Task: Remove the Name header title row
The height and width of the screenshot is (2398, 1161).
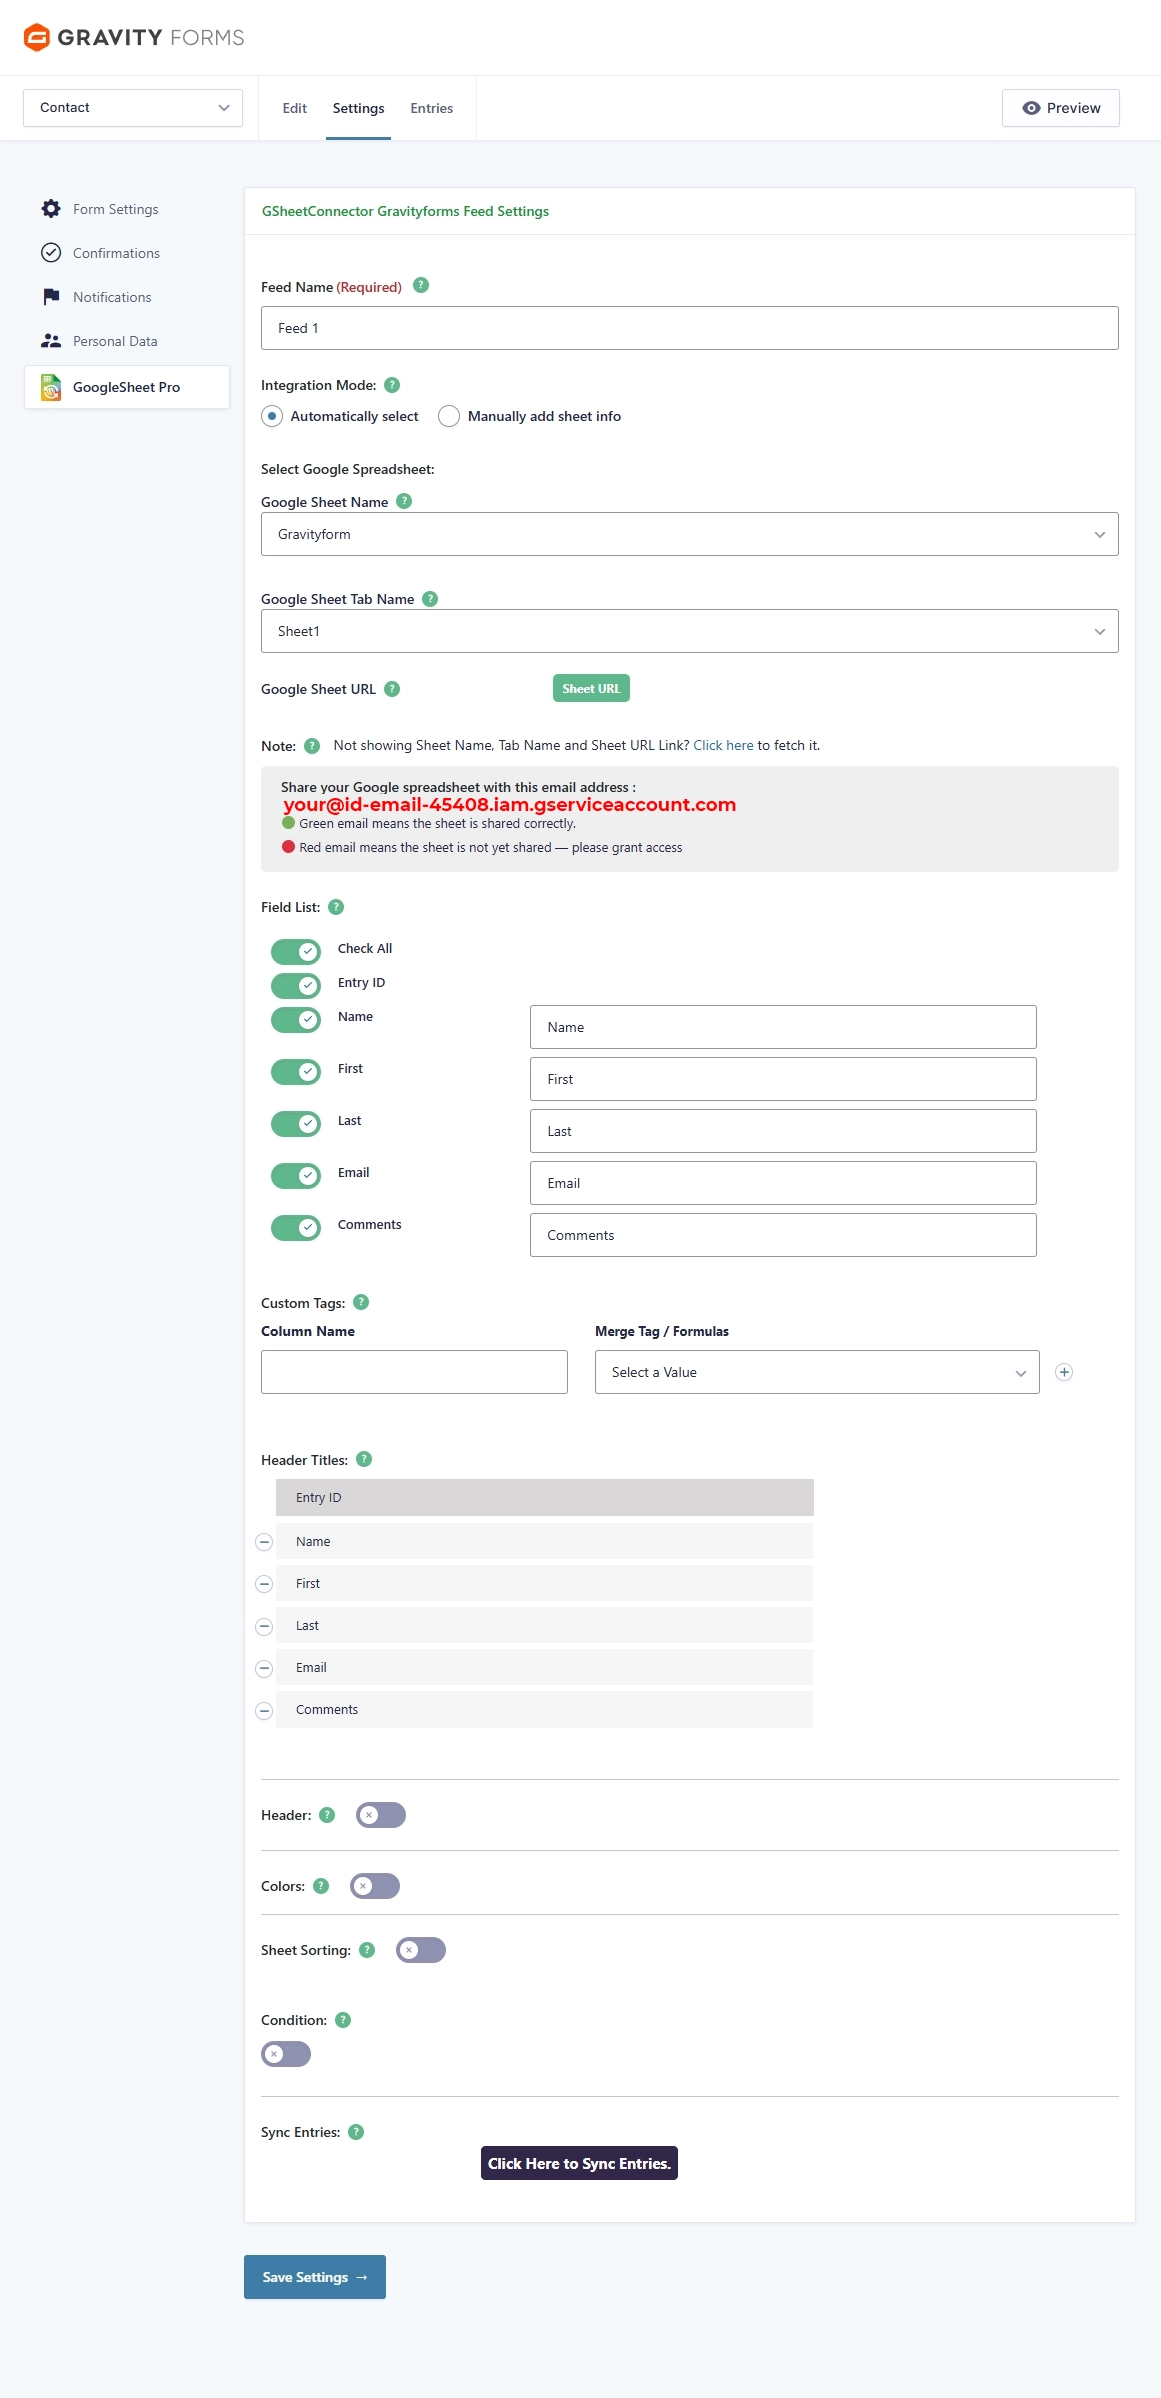Action: tap(264, 1542)
